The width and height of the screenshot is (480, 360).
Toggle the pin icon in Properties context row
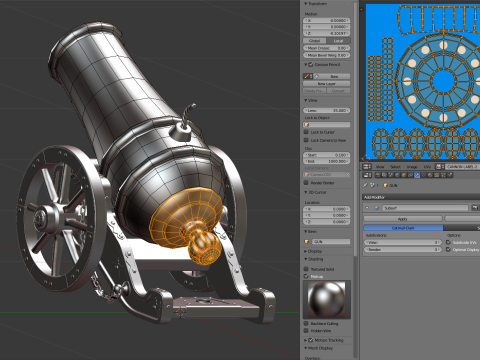365,185
